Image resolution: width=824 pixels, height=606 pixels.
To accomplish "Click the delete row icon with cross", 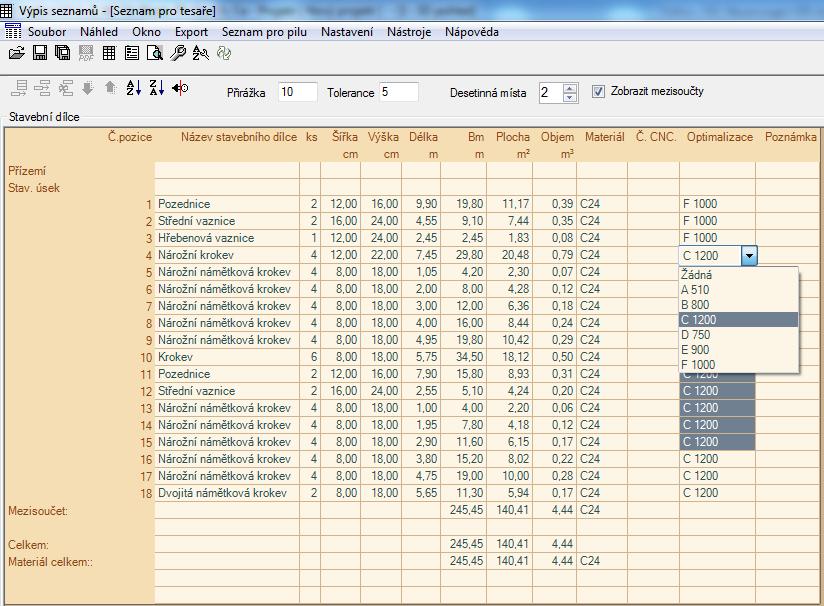I will click(x=65, y=88).
